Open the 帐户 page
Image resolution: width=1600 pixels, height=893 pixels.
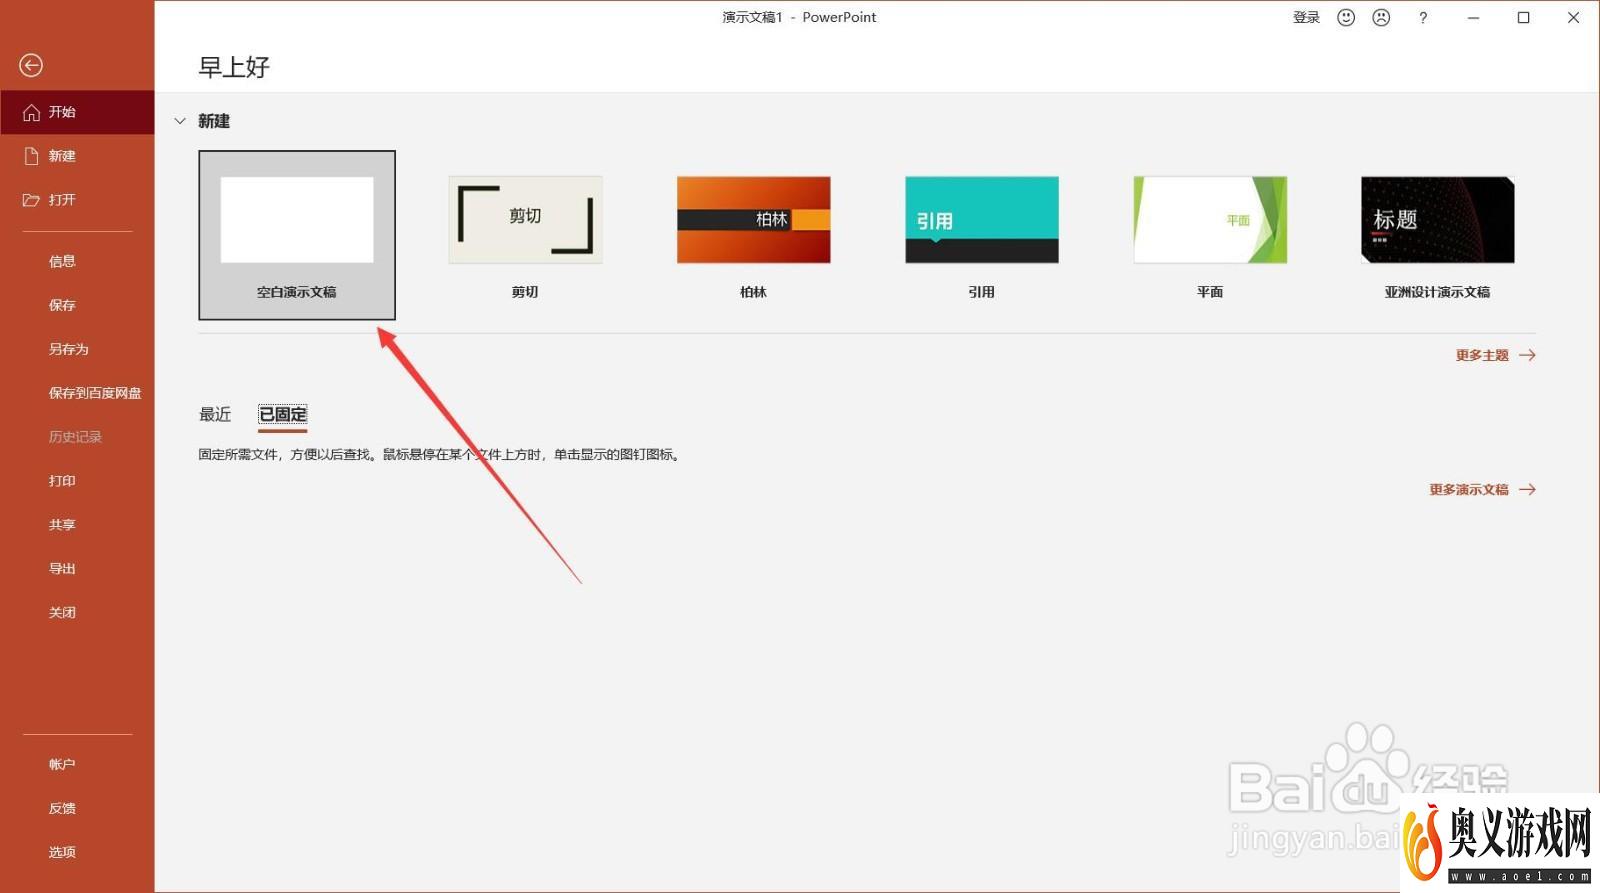(62, 764)
